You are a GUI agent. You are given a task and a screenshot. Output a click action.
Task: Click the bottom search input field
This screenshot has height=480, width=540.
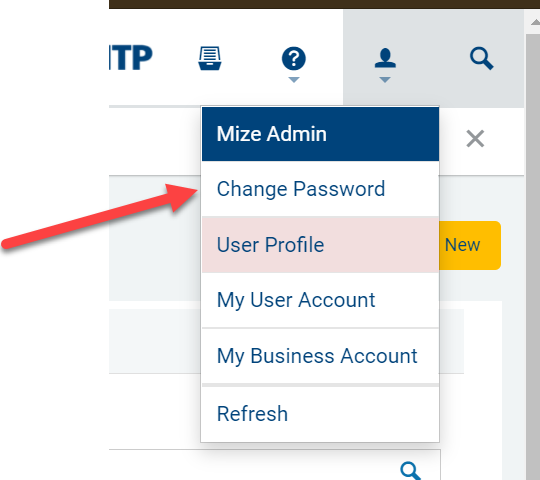[x=274, y=465]
